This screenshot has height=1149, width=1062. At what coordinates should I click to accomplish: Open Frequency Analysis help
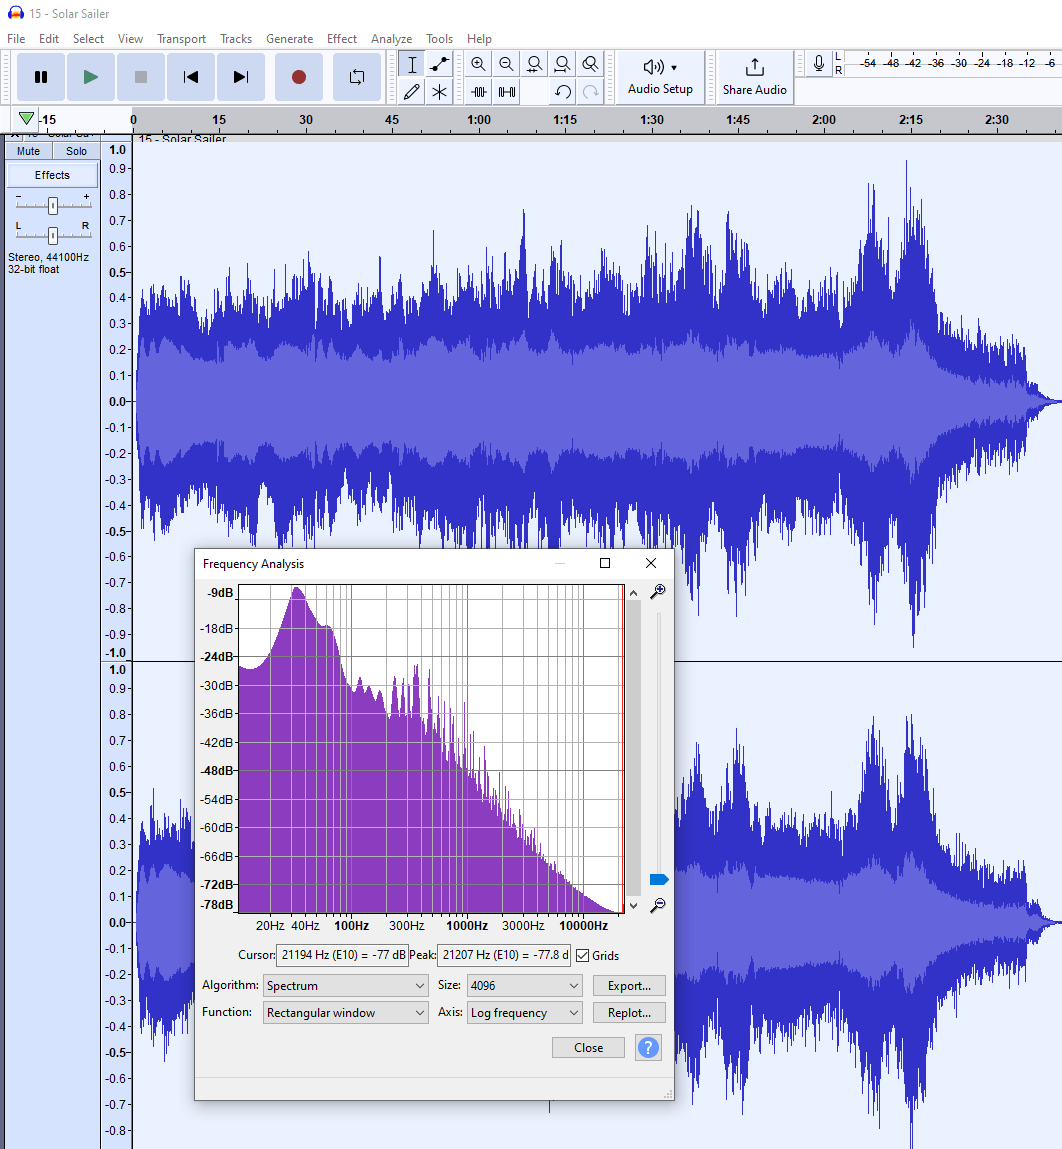649,1048
